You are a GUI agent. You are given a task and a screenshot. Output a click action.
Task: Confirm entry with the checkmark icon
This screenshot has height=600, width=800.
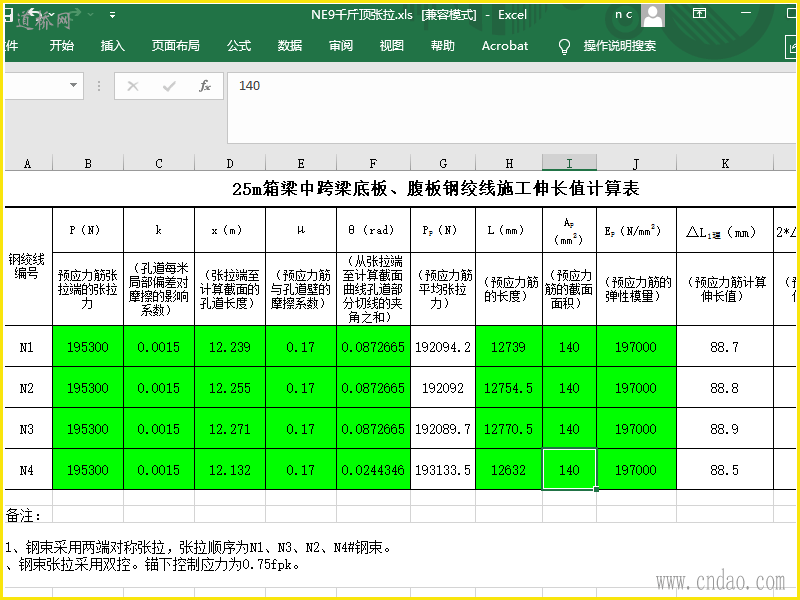[x=169, y=86]
